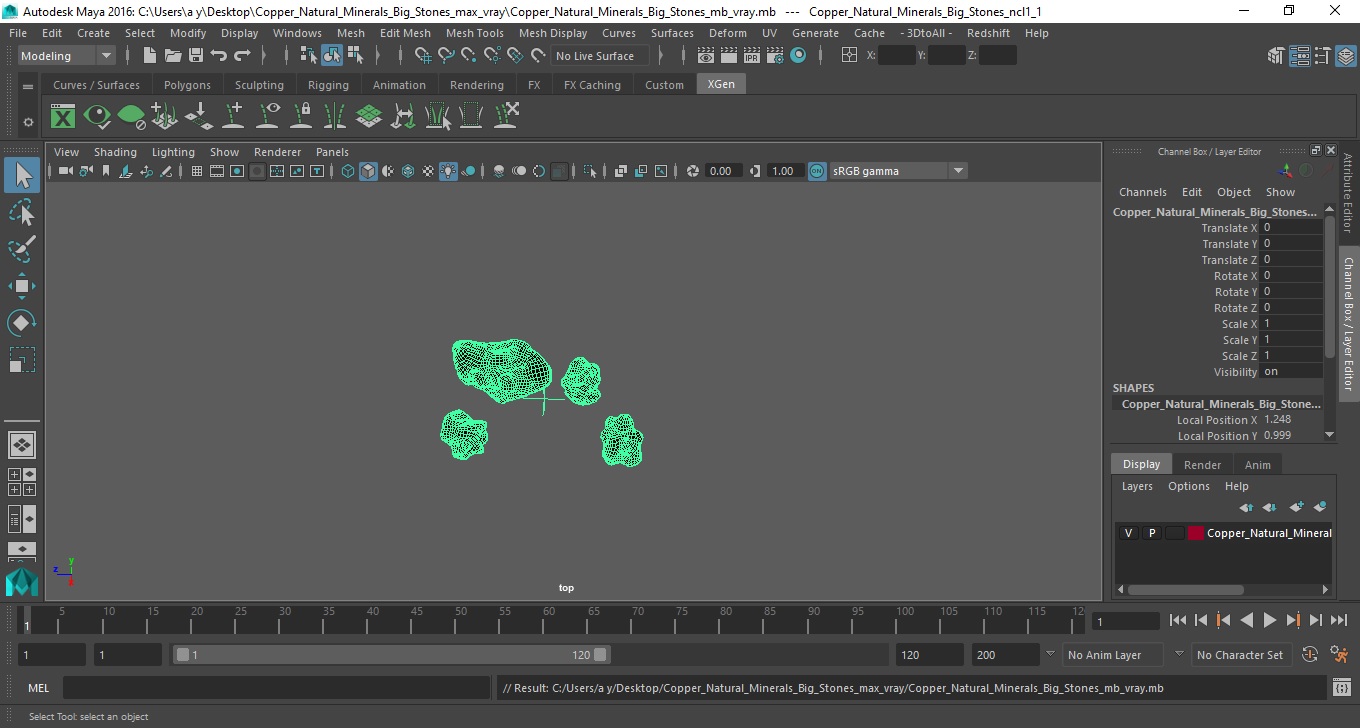
Task: Activate the Rotate tool in toolbox
Action: [x=22, y=322]
